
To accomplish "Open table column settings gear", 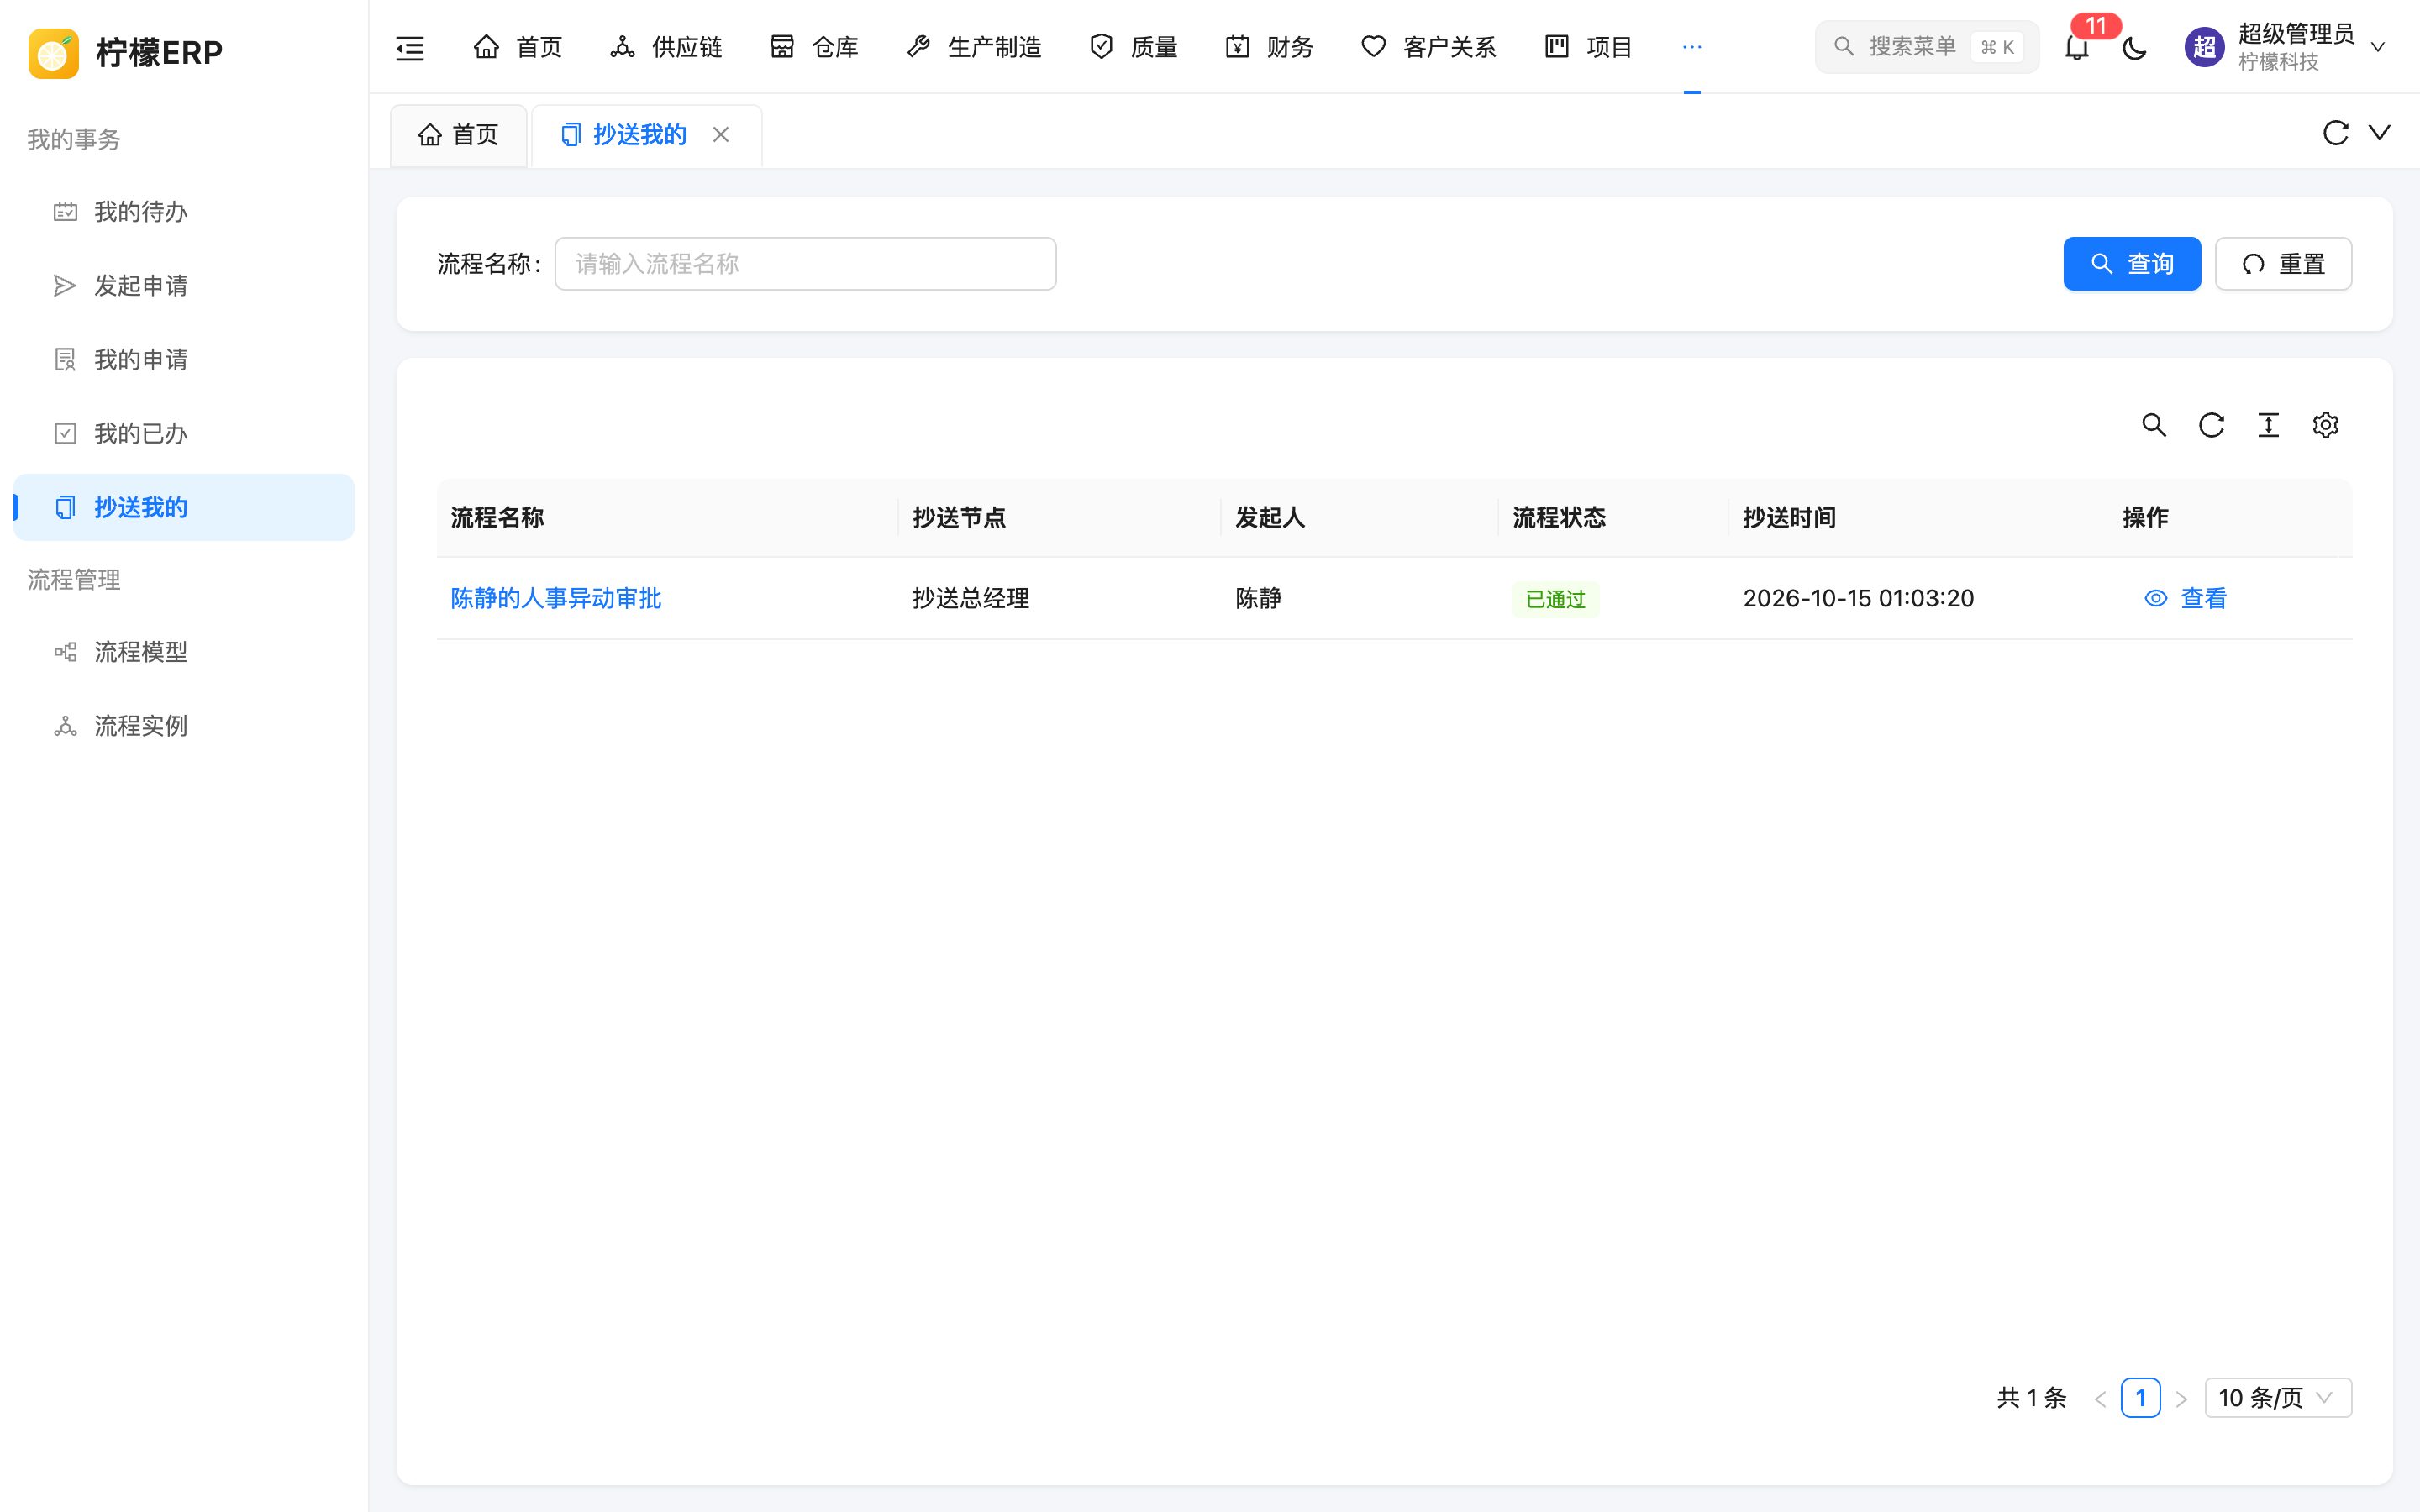I will coord(2325,425).
